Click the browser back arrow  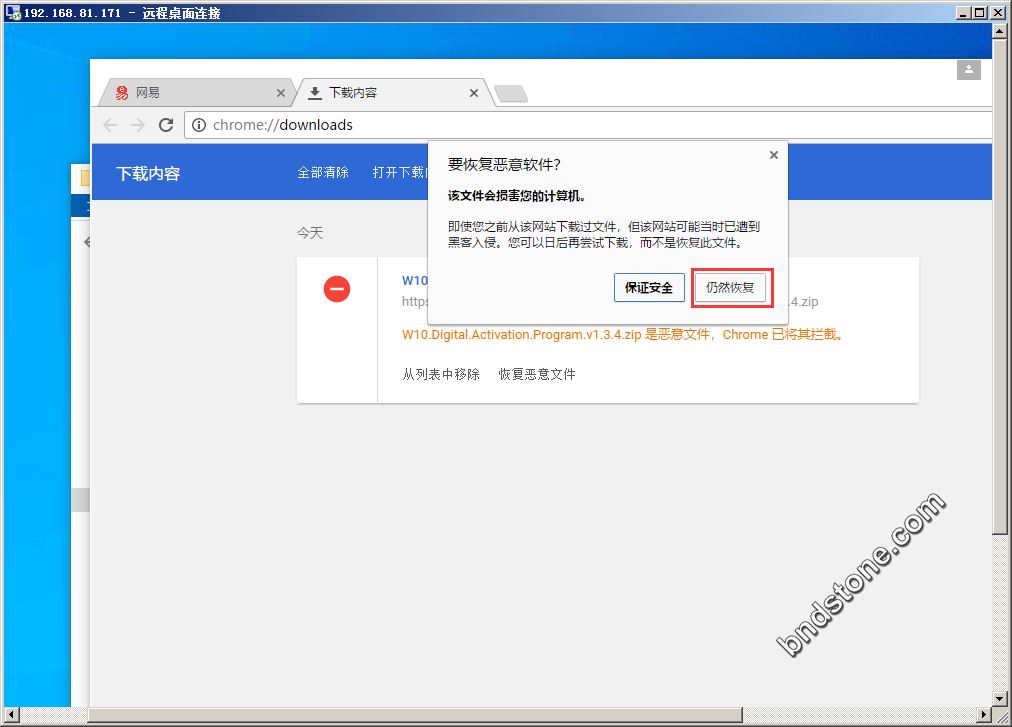click(x=110, y=125)
